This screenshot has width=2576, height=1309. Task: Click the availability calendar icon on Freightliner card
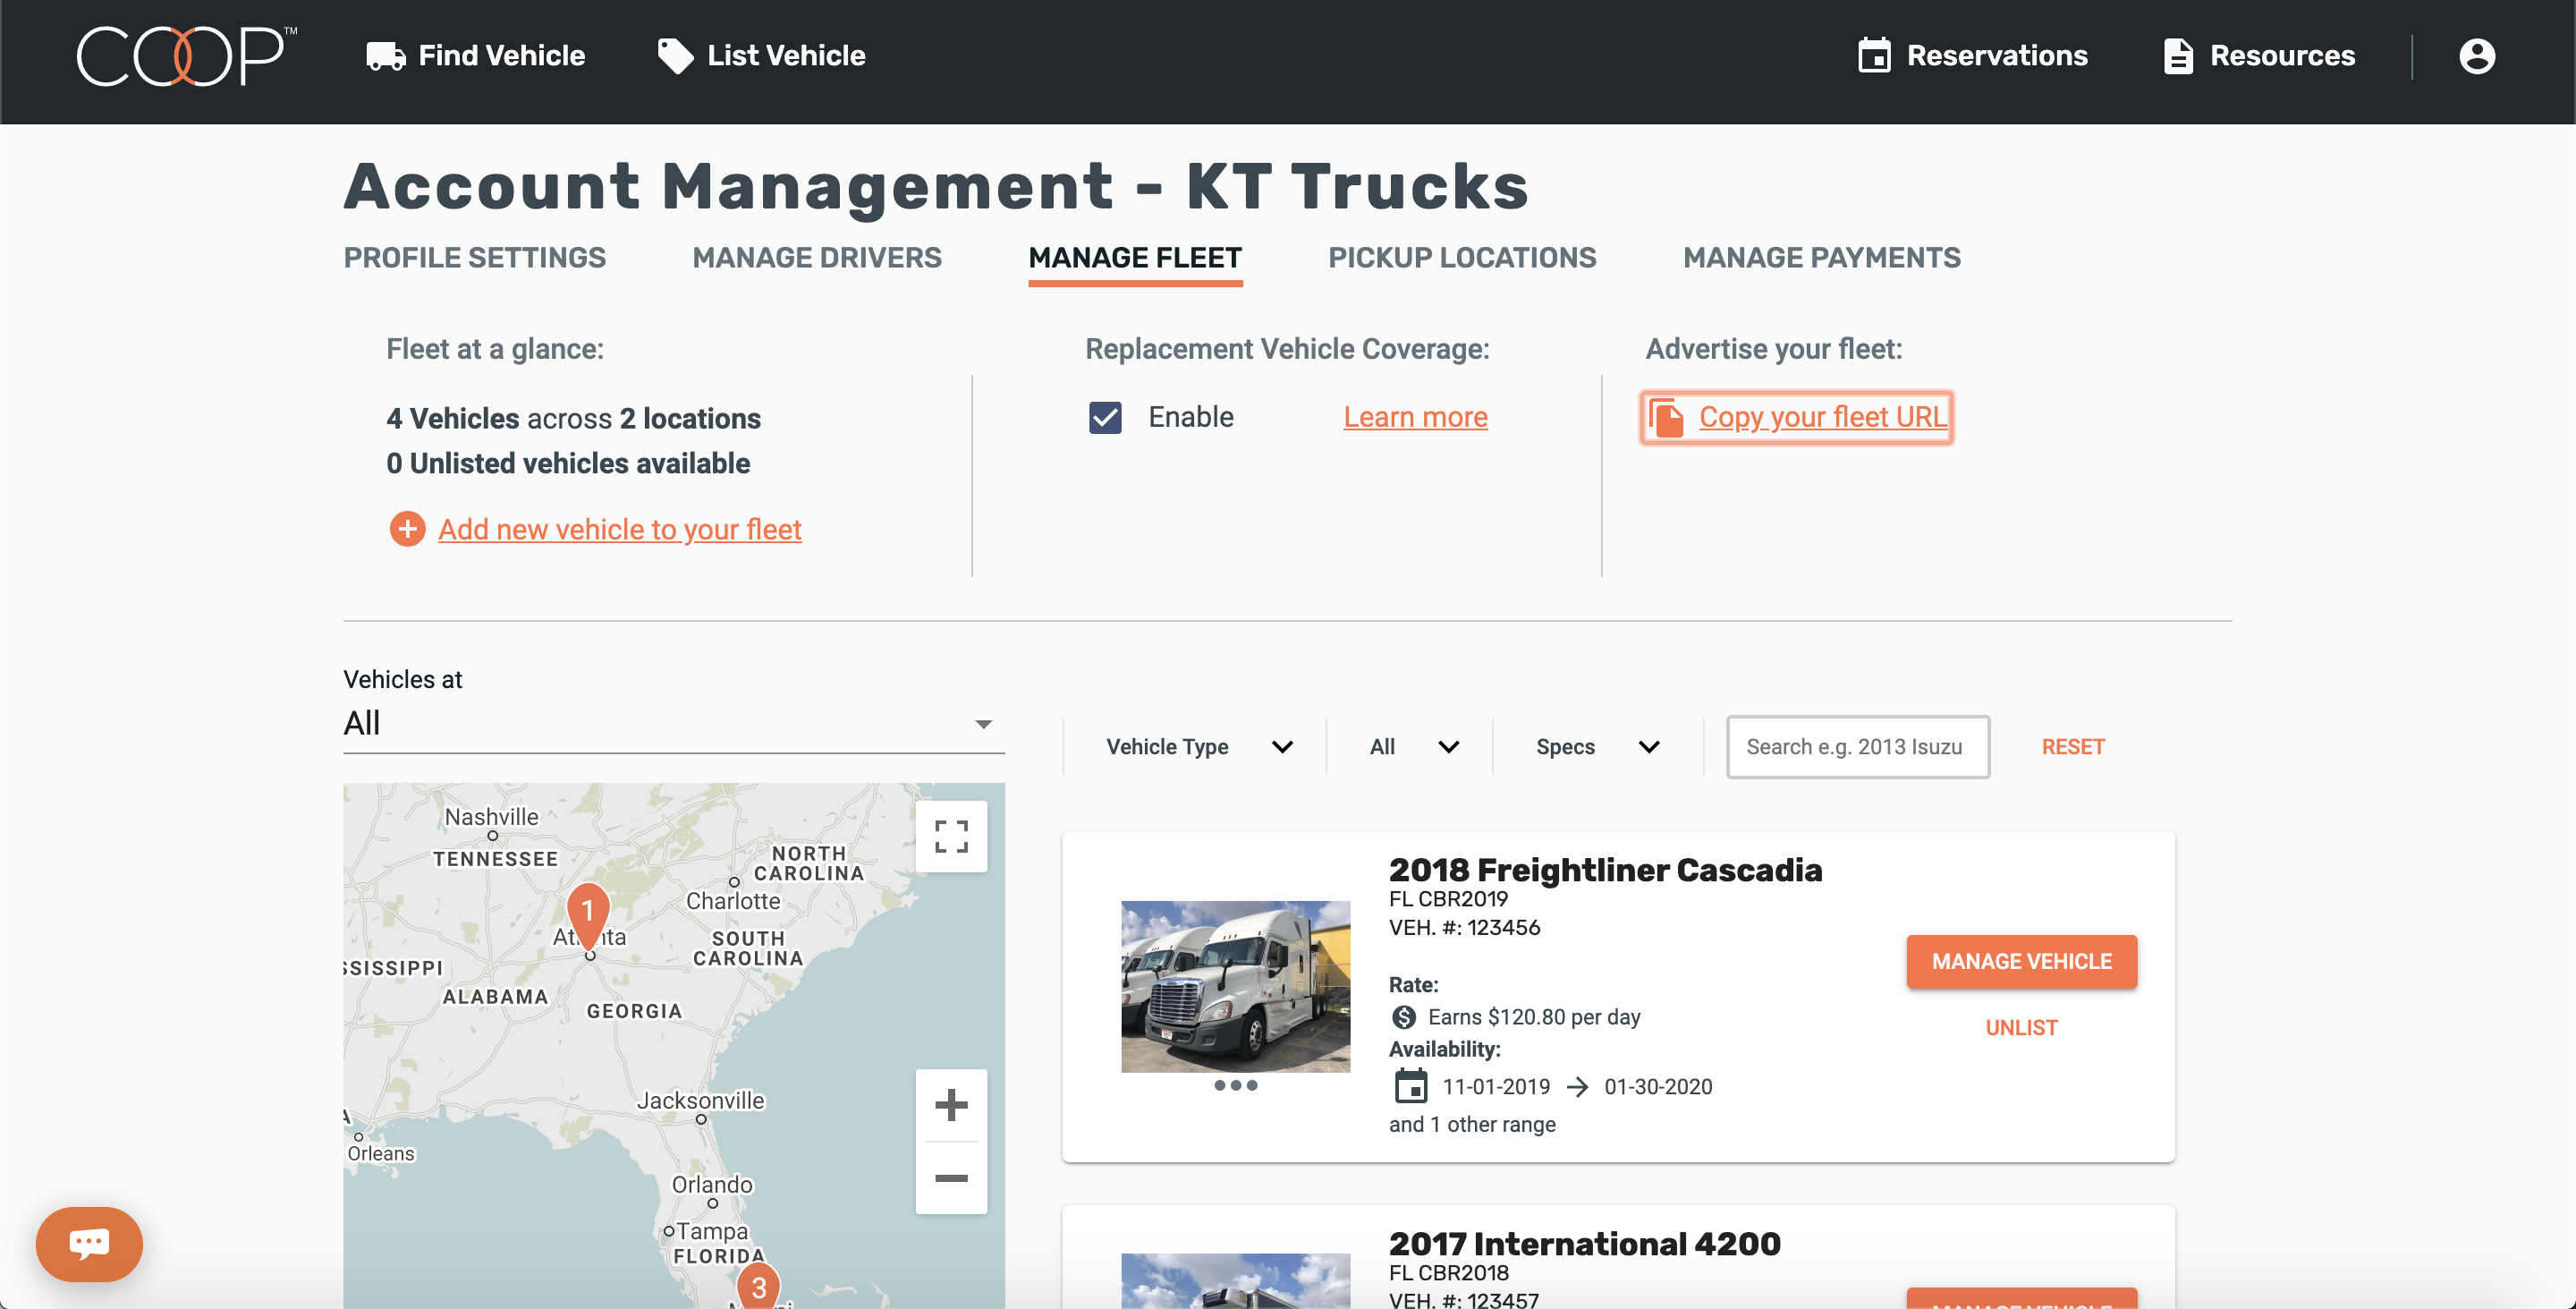(x=1411, y=1086)
